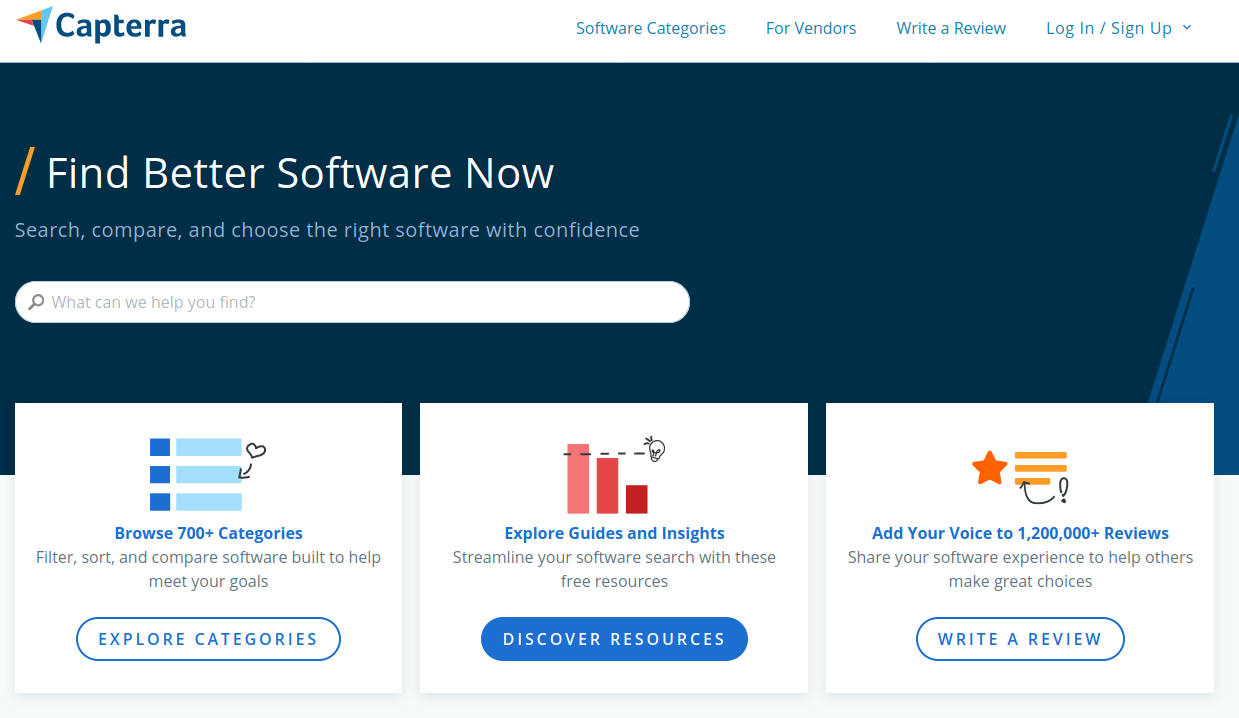Click the categories list illustration icon

(208, 474)
